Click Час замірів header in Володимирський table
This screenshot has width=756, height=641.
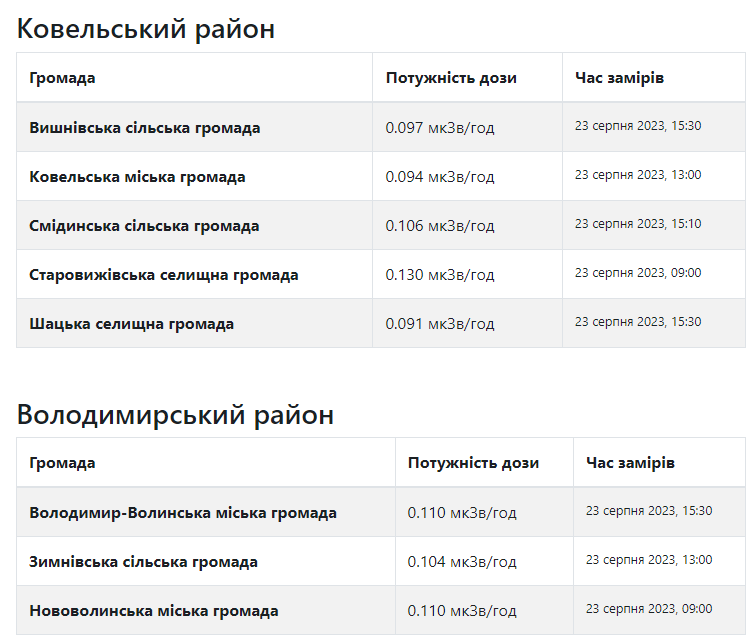630,463
